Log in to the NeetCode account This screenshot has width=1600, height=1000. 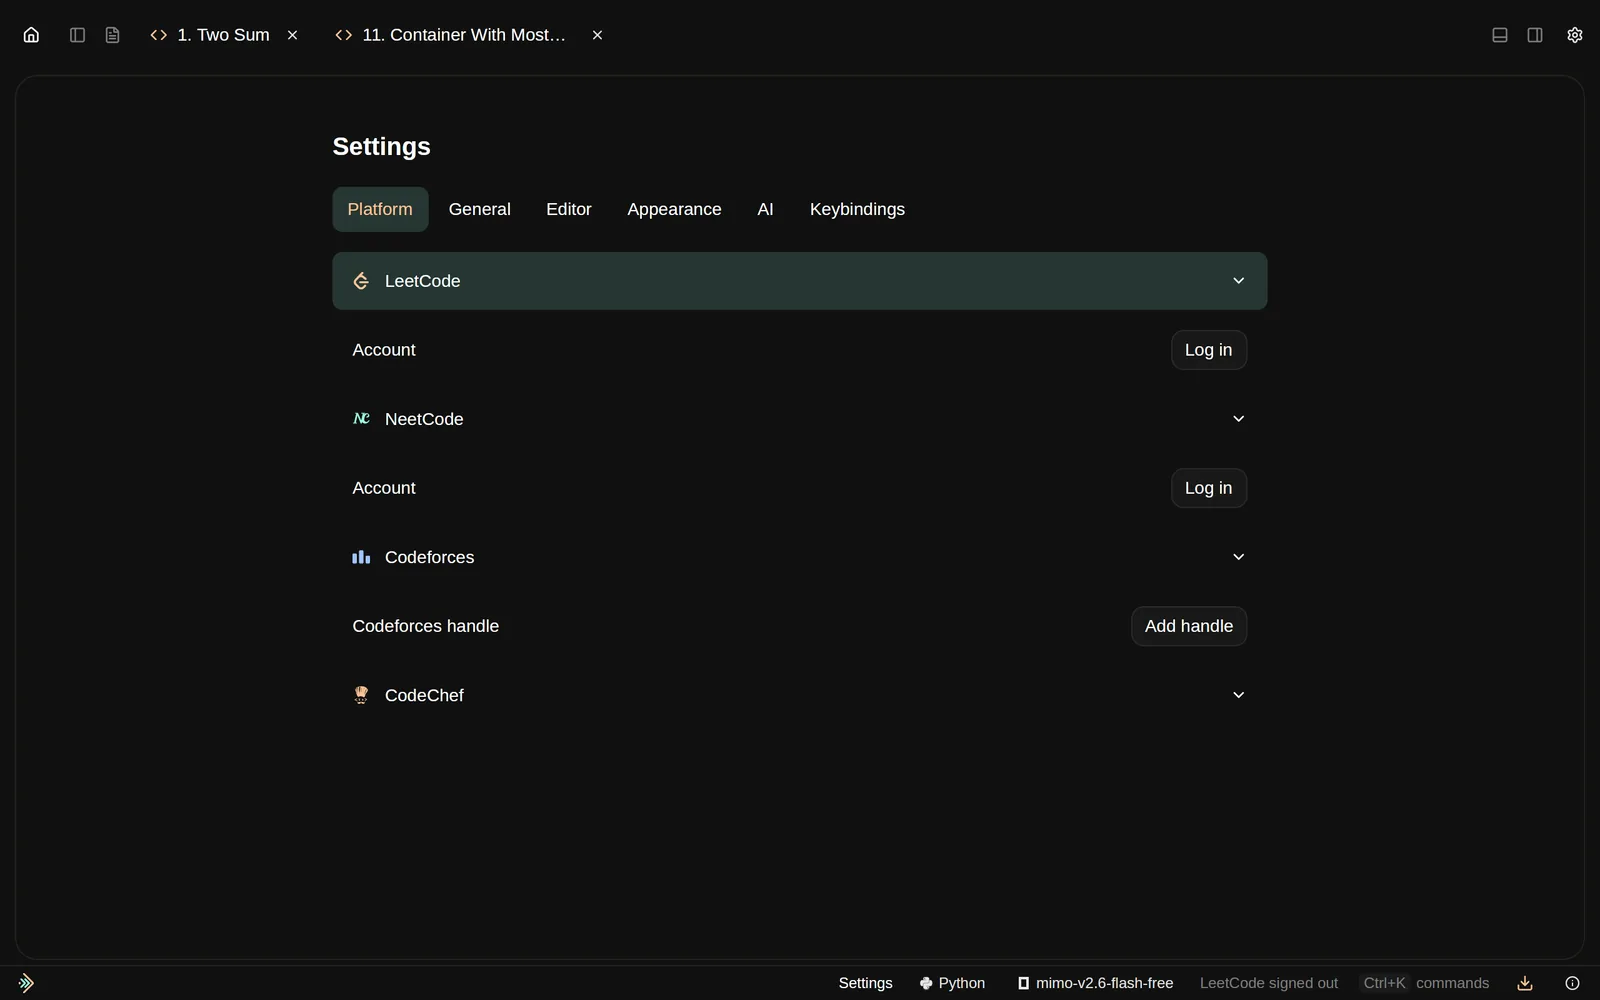(1208, 488)
